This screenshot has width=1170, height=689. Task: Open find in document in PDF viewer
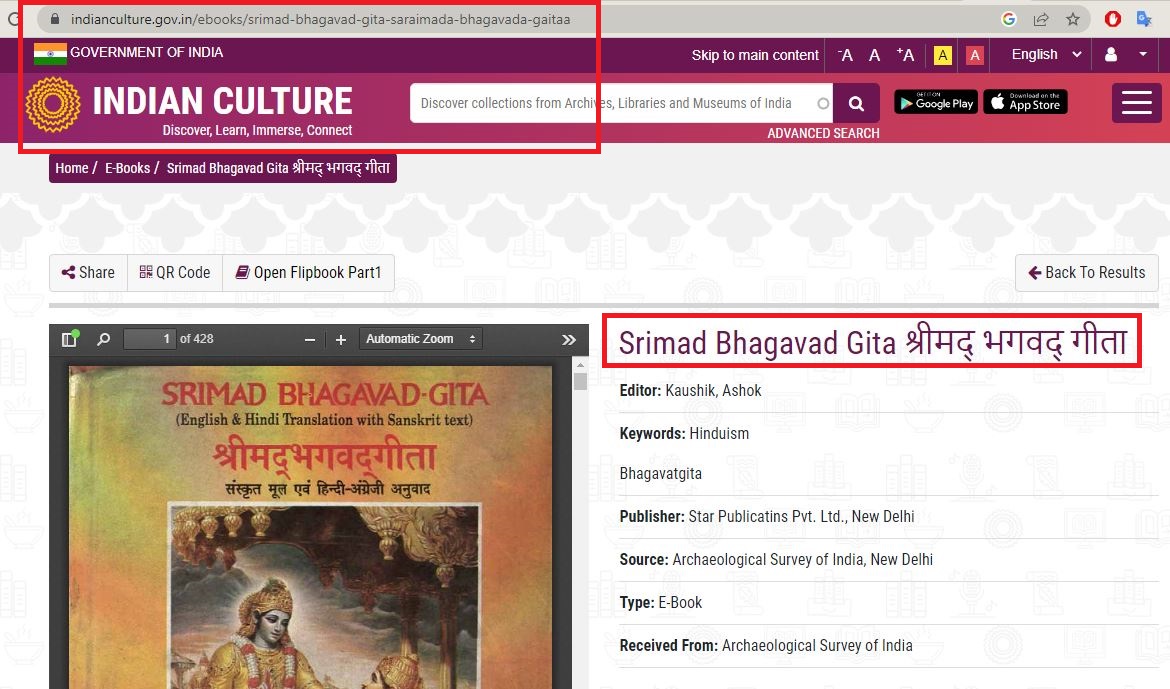click(x=104, y=339)
